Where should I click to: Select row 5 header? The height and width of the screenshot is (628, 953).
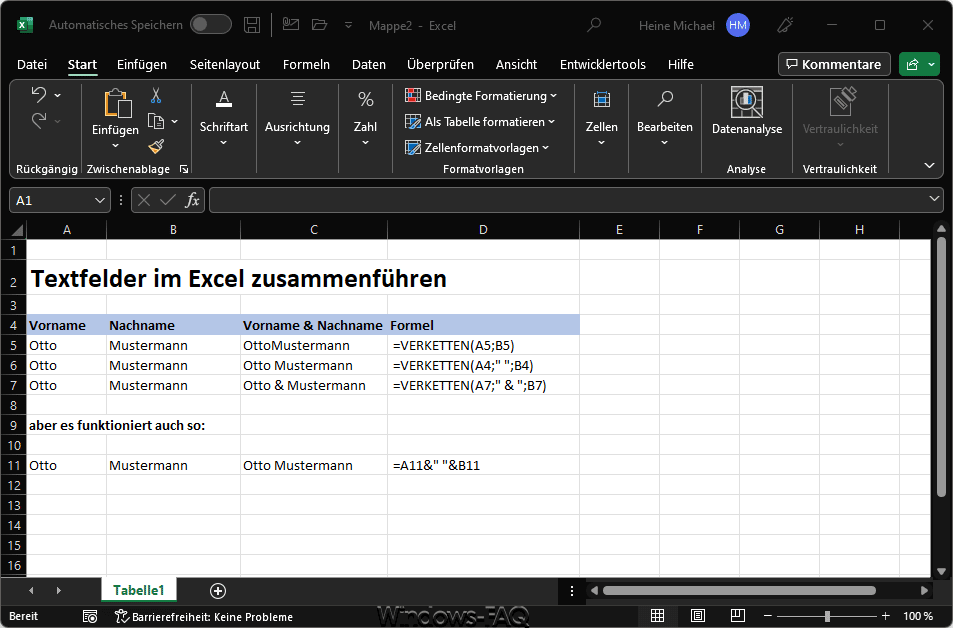click(13, 345)
